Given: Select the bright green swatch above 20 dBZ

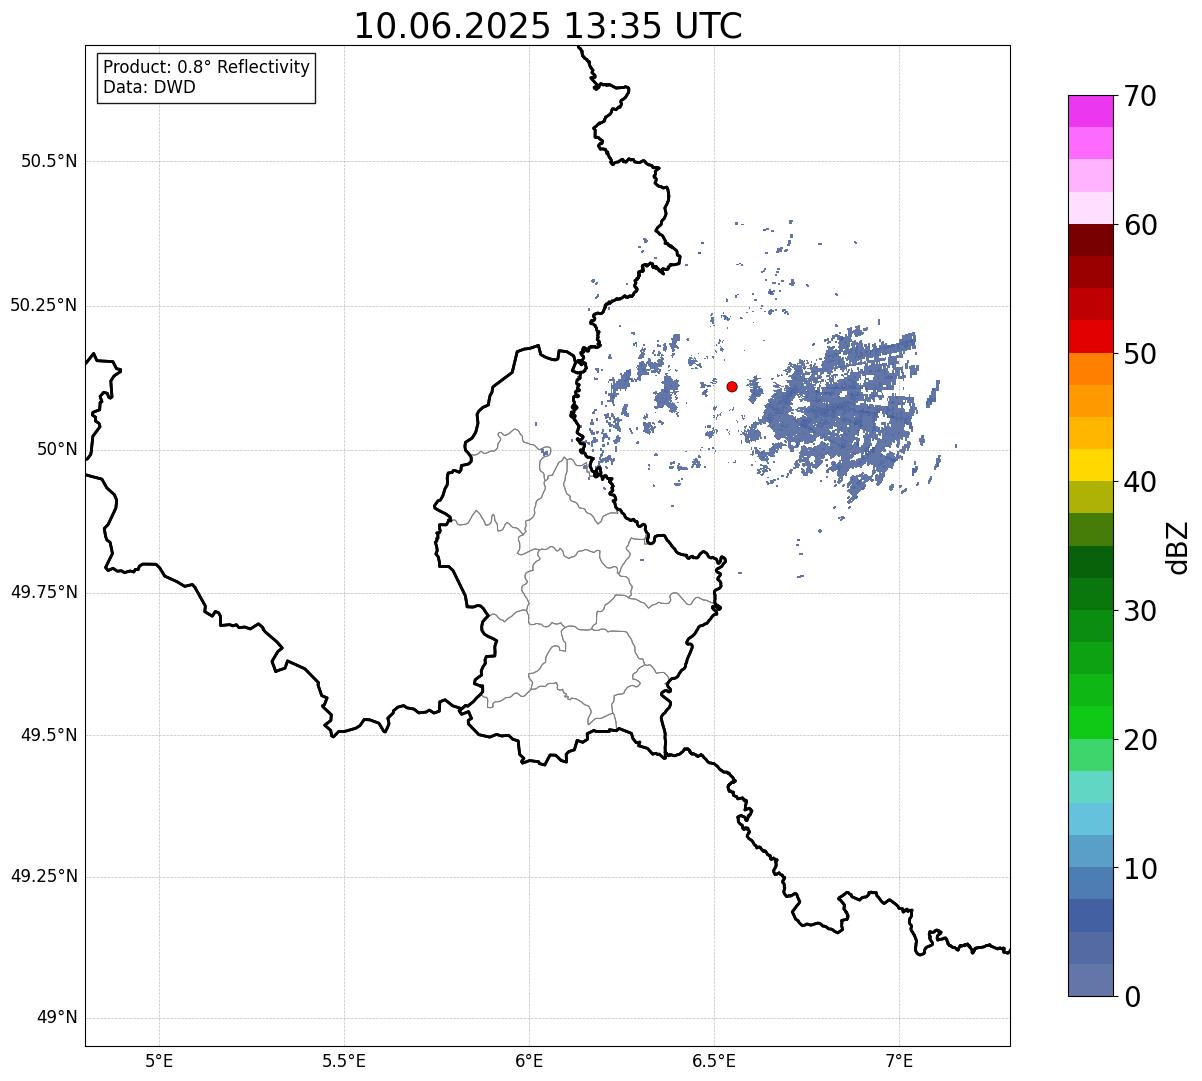Looking at the screenshot, I should pyautogui.click(x=1091, y=723).
